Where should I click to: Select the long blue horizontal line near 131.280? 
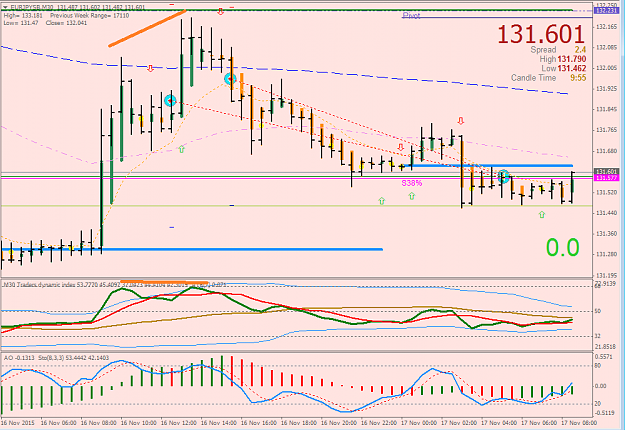[192, 249]
